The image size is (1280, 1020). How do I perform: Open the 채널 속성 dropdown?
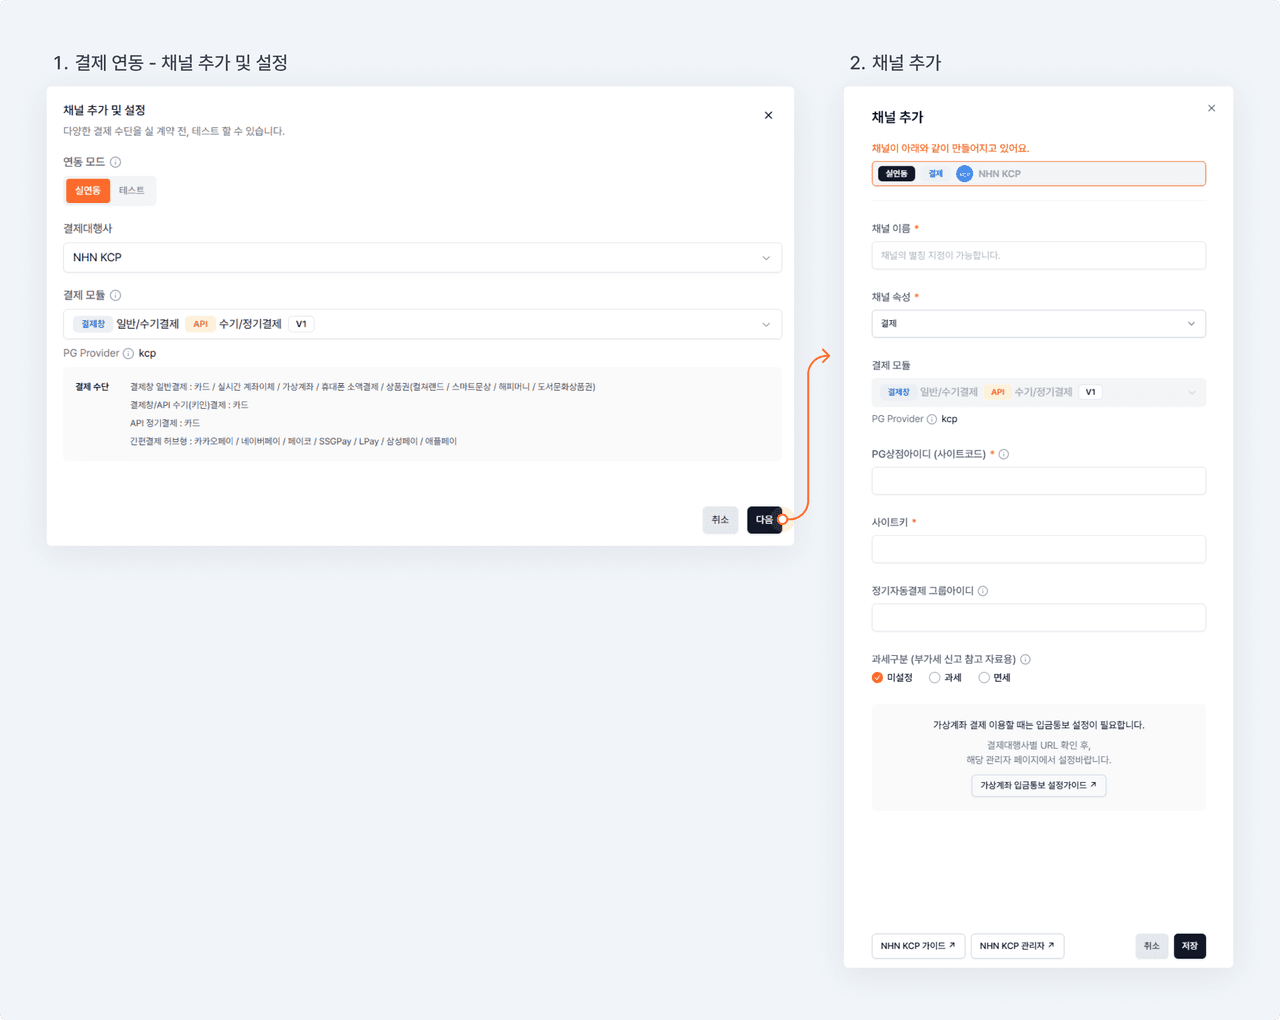(1038, 324)
